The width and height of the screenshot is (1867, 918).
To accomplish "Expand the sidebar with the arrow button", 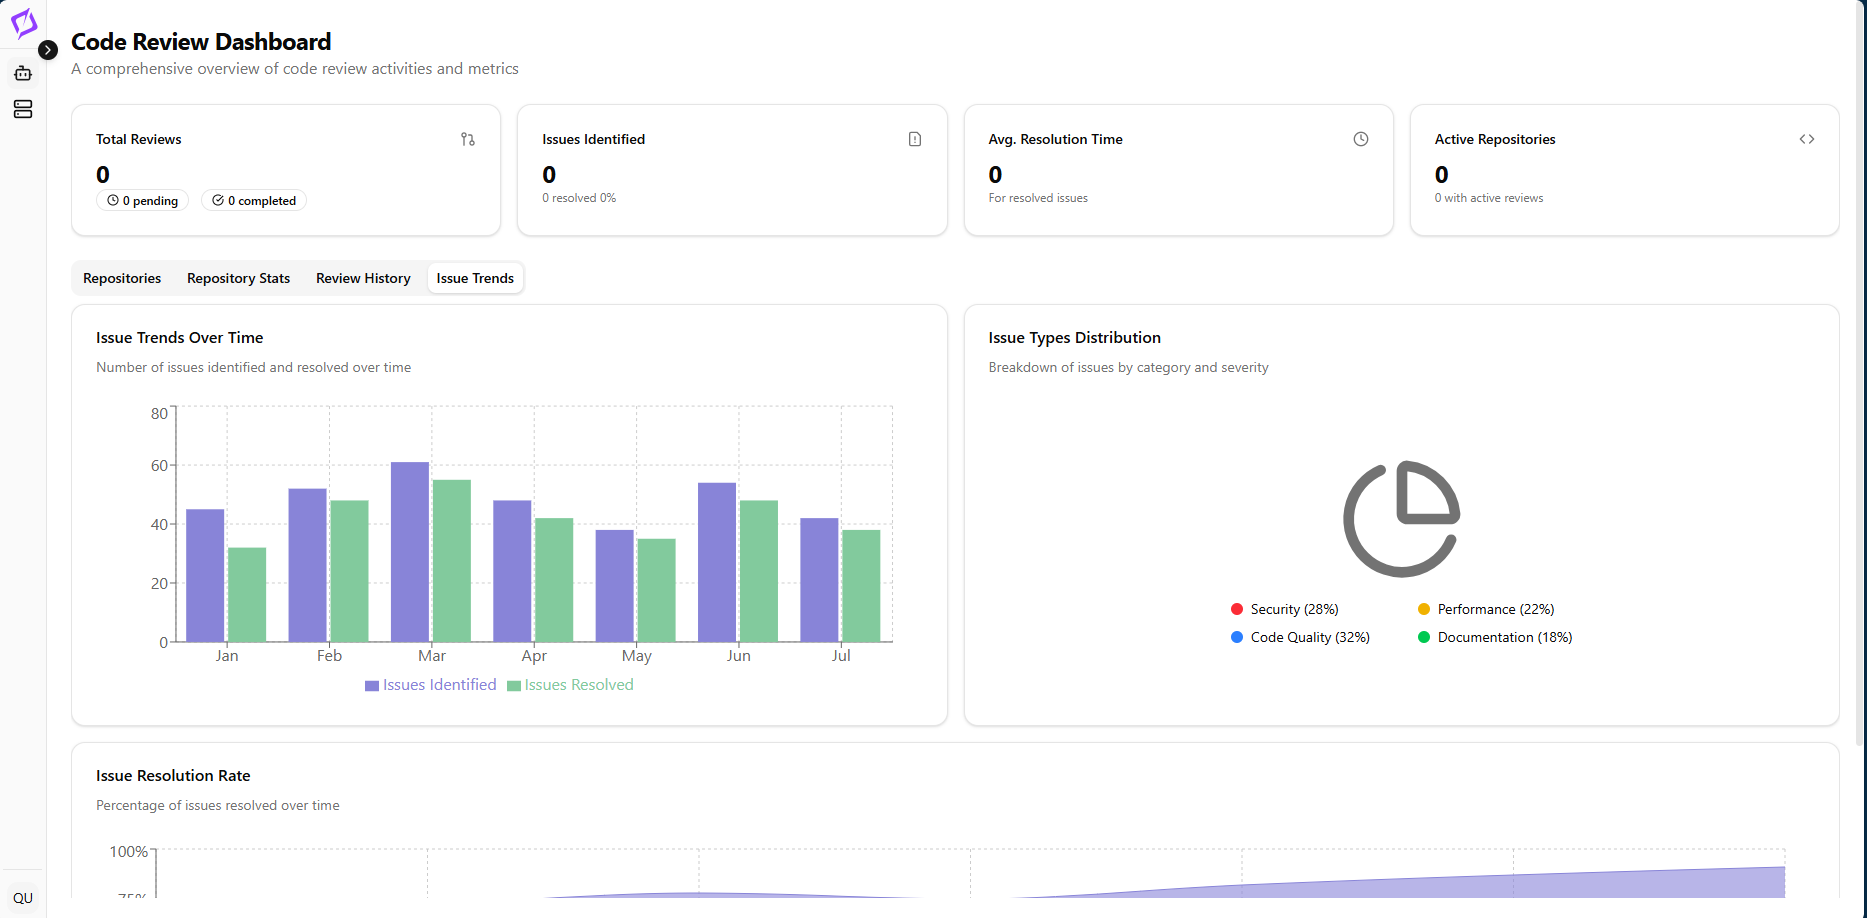I will [x=48, y=50].
